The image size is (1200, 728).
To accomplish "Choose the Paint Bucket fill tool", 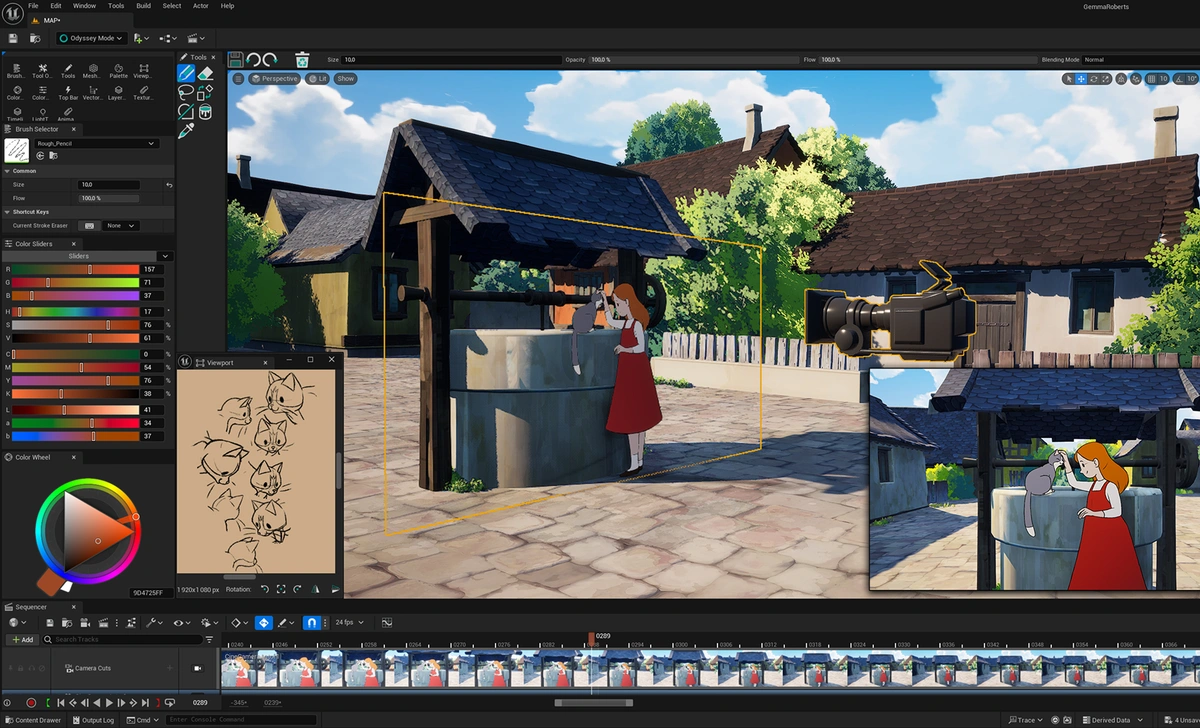I will pos(206,112).
